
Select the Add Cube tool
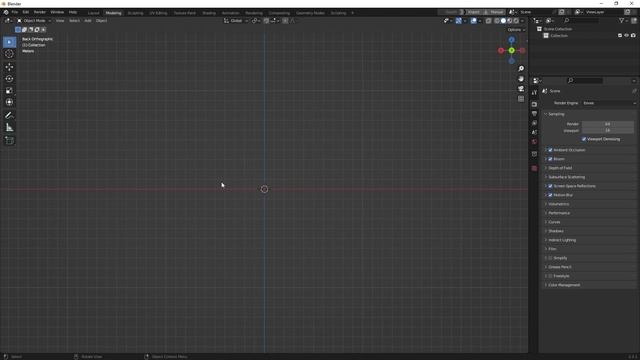(x=9, y=141)
